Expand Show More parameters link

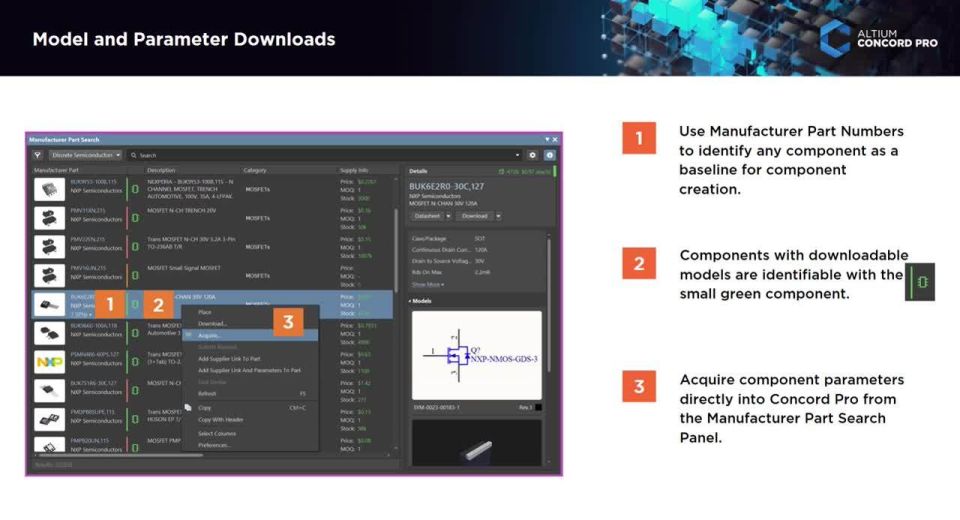point(427,285)
